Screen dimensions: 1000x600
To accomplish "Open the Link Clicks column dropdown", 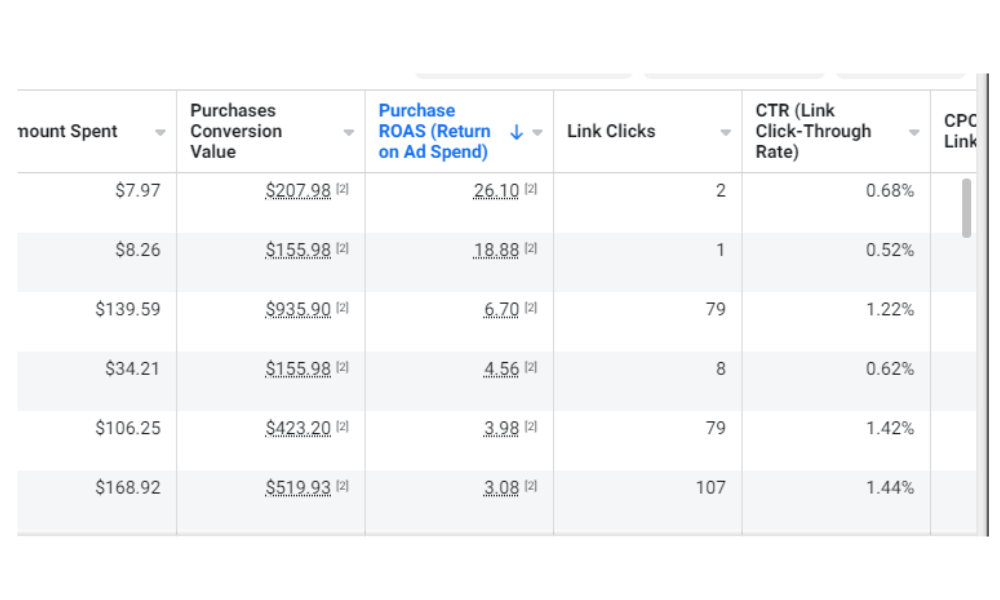I will [x=726, y=132].
